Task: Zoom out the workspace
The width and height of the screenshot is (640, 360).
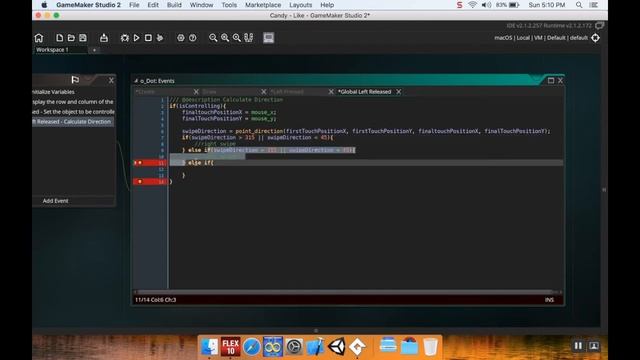Action: [x=213, y=38]
